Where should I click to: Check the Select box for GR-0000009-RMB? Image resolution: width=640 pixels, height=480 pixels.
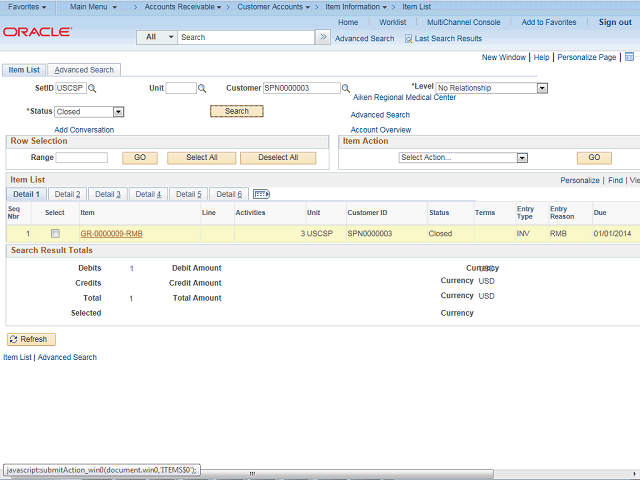(x=55, y=233)
